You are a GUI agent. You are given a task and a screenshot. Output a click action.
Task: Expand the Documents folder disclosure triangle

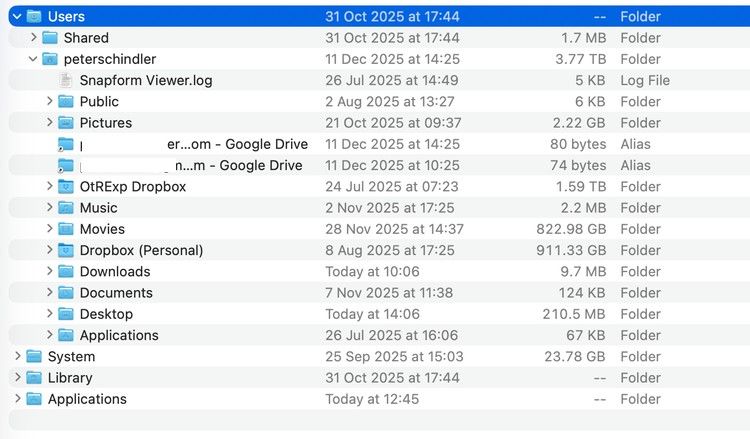pos(50,293)
